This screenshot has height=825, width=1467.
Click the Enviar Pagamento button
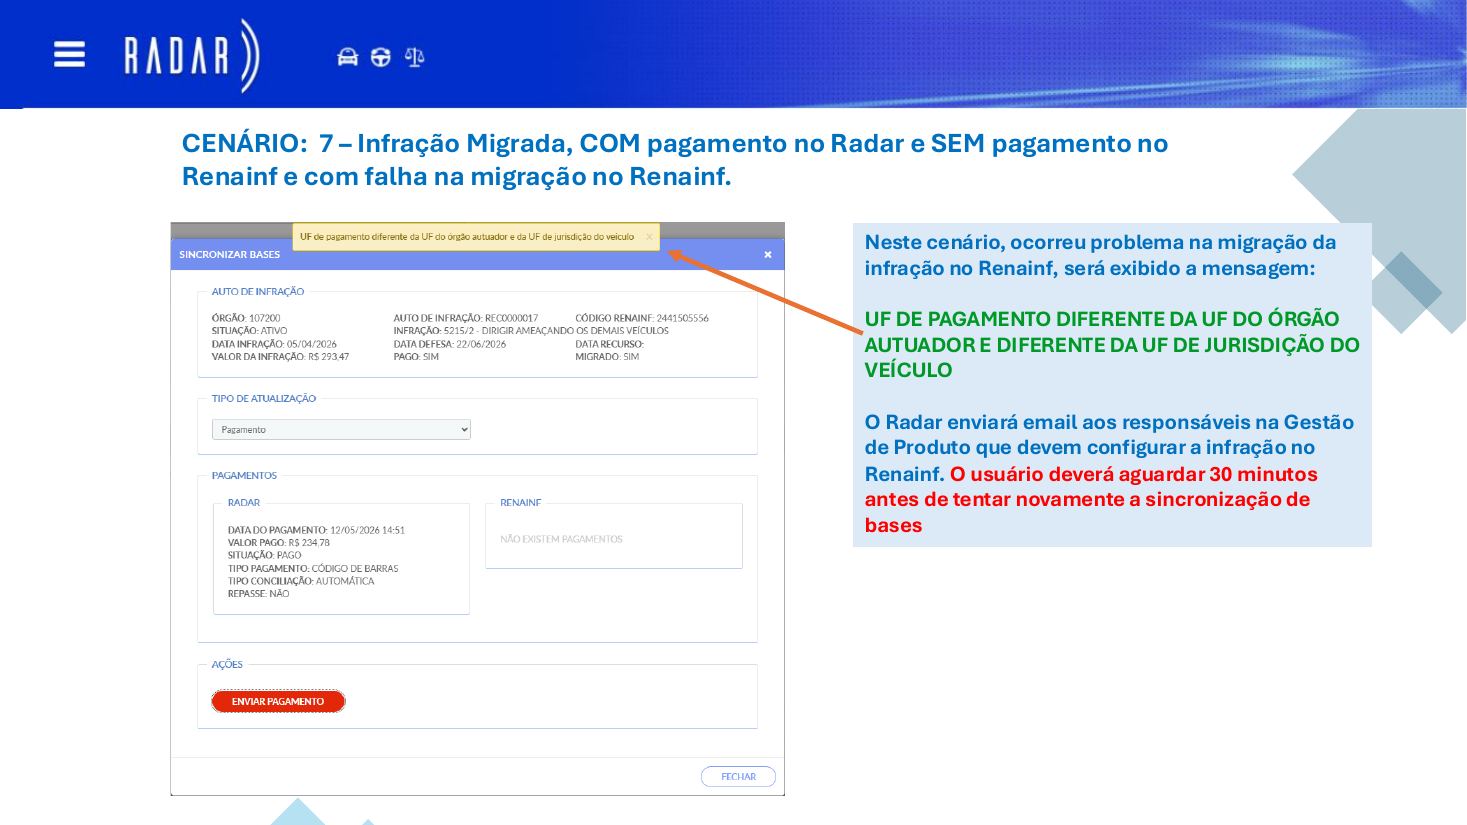(x=278, y=701)
